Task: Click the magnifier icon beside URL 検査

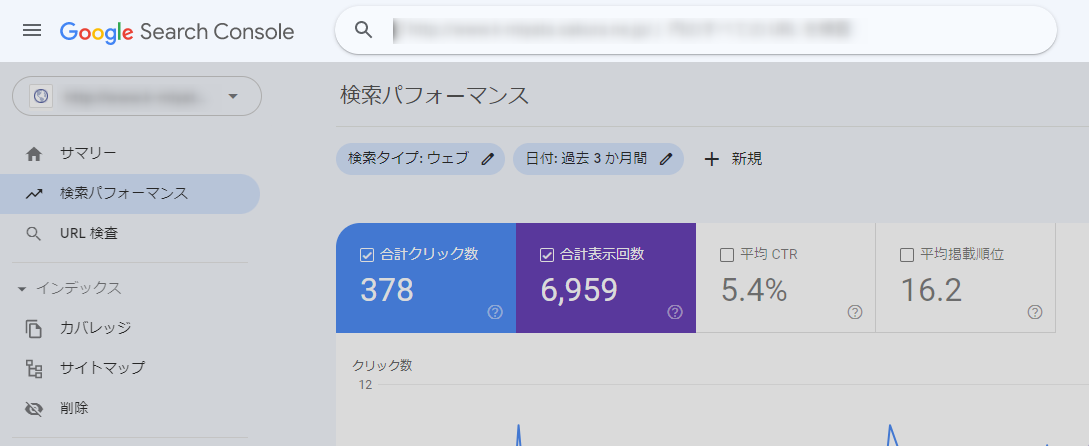Action: pos(33,234)
